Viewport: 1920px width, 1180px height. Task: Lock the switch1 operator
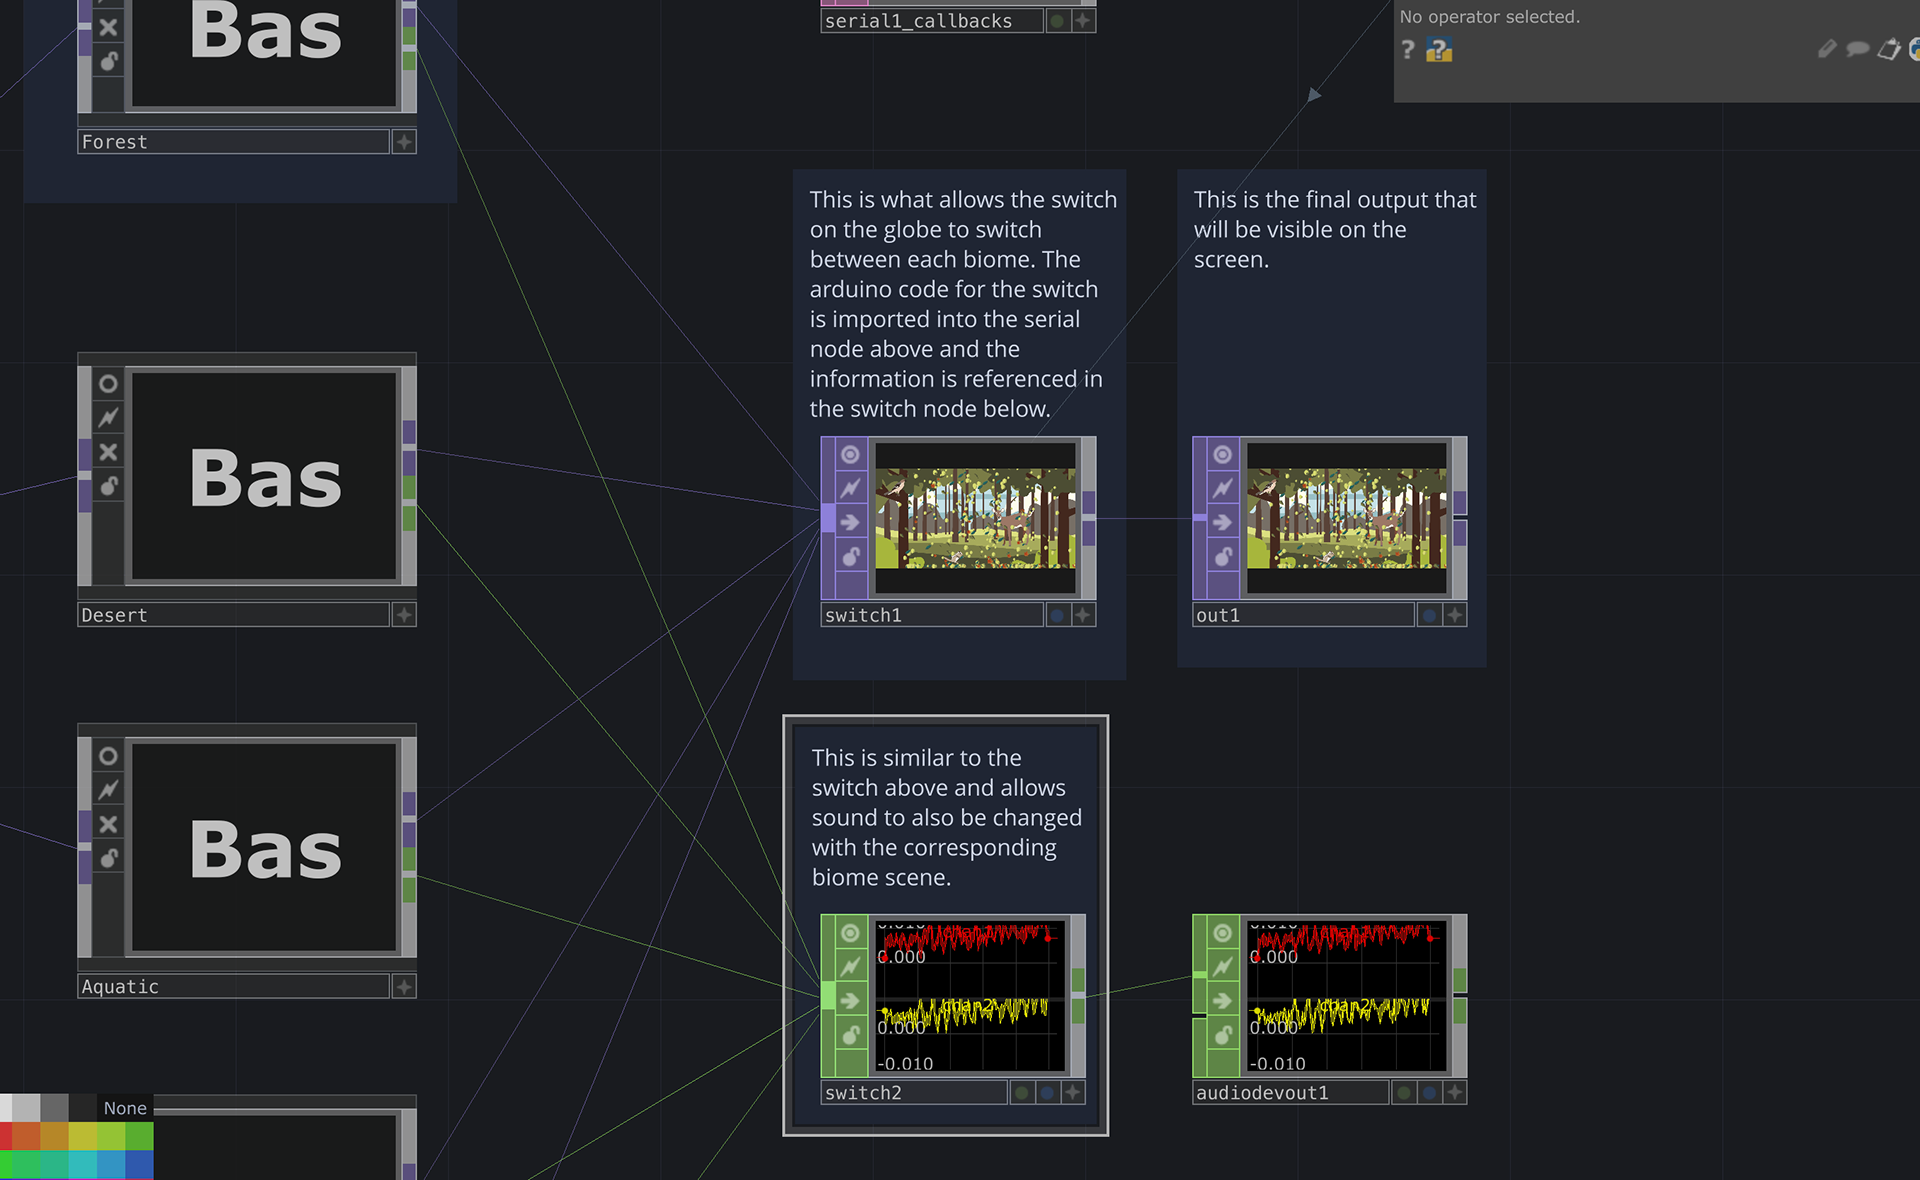[x=850, y=556]
